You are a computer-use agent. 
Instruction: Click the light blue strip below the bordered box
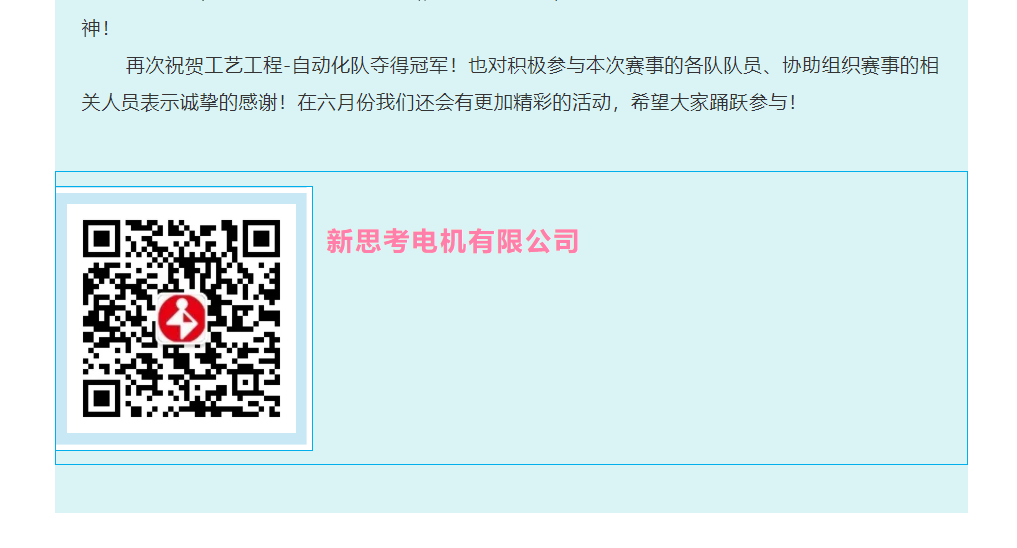(511, 489)
